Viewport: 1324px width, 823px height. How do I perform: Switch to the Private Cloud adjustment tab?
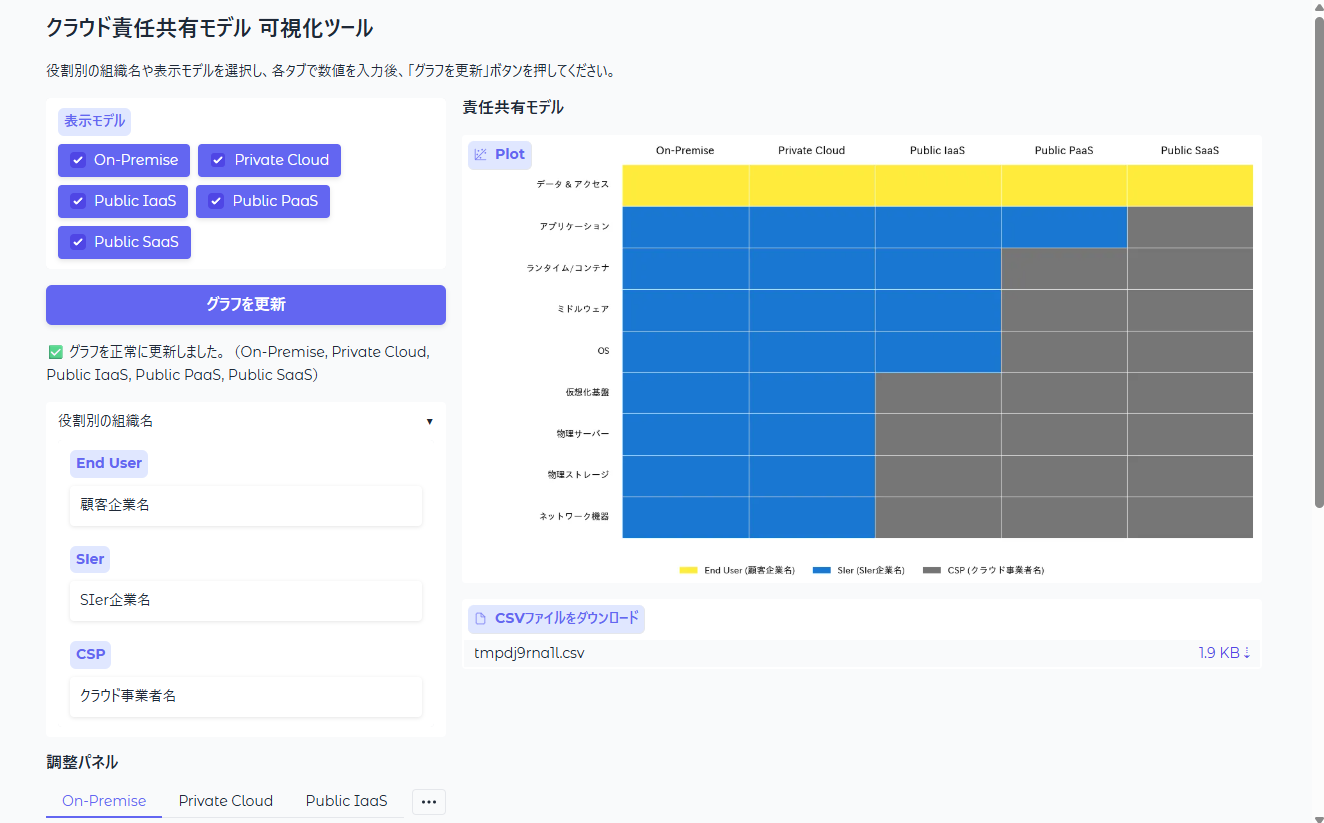226,801
